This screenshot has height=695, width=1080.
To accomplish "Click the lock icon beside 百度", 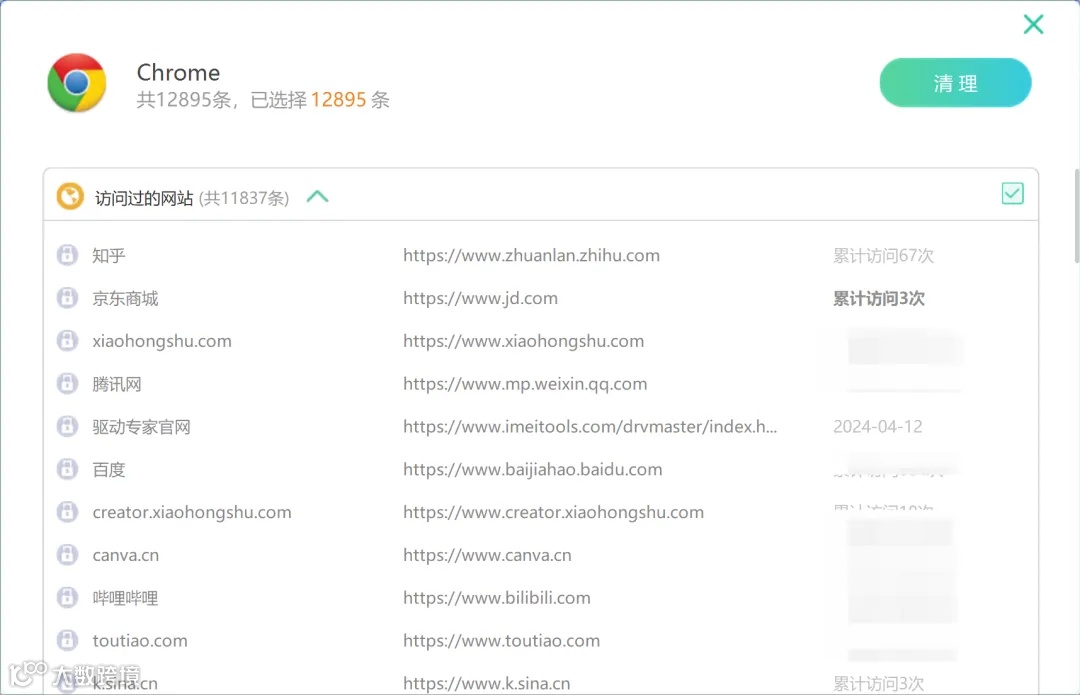I will (x=67, y=469).
